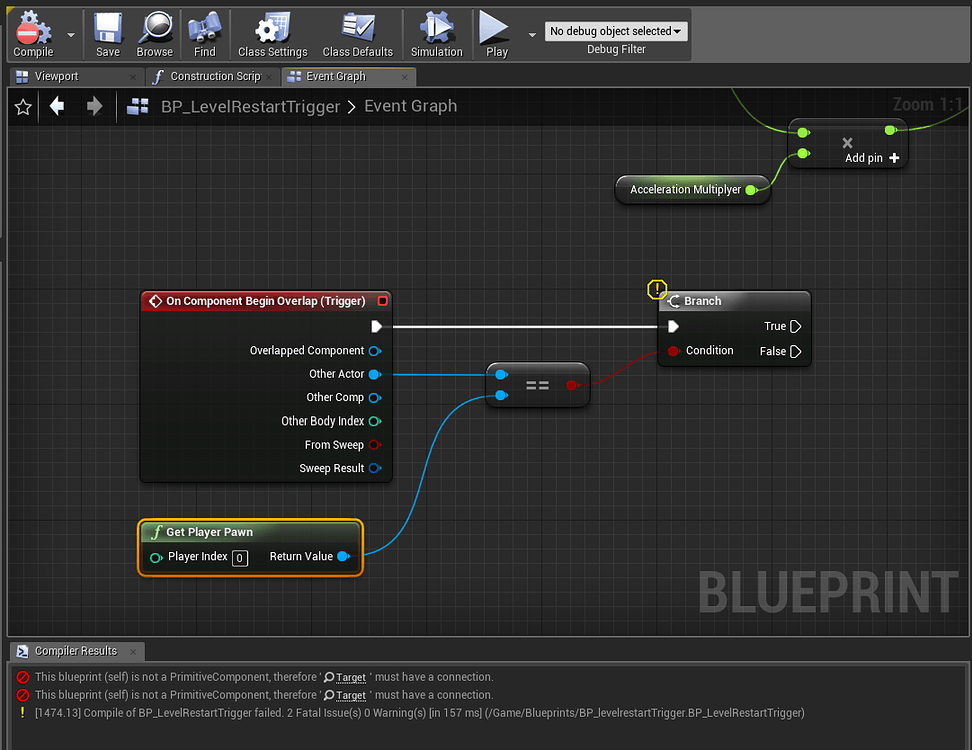
Task: Switch to the Construction Script tab
Action: pyautogui.click(x=210, y=76)
